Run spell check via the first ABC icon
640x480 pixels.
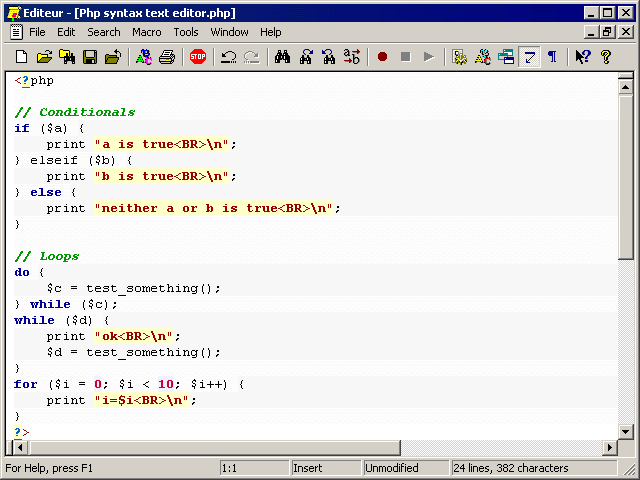144,57
